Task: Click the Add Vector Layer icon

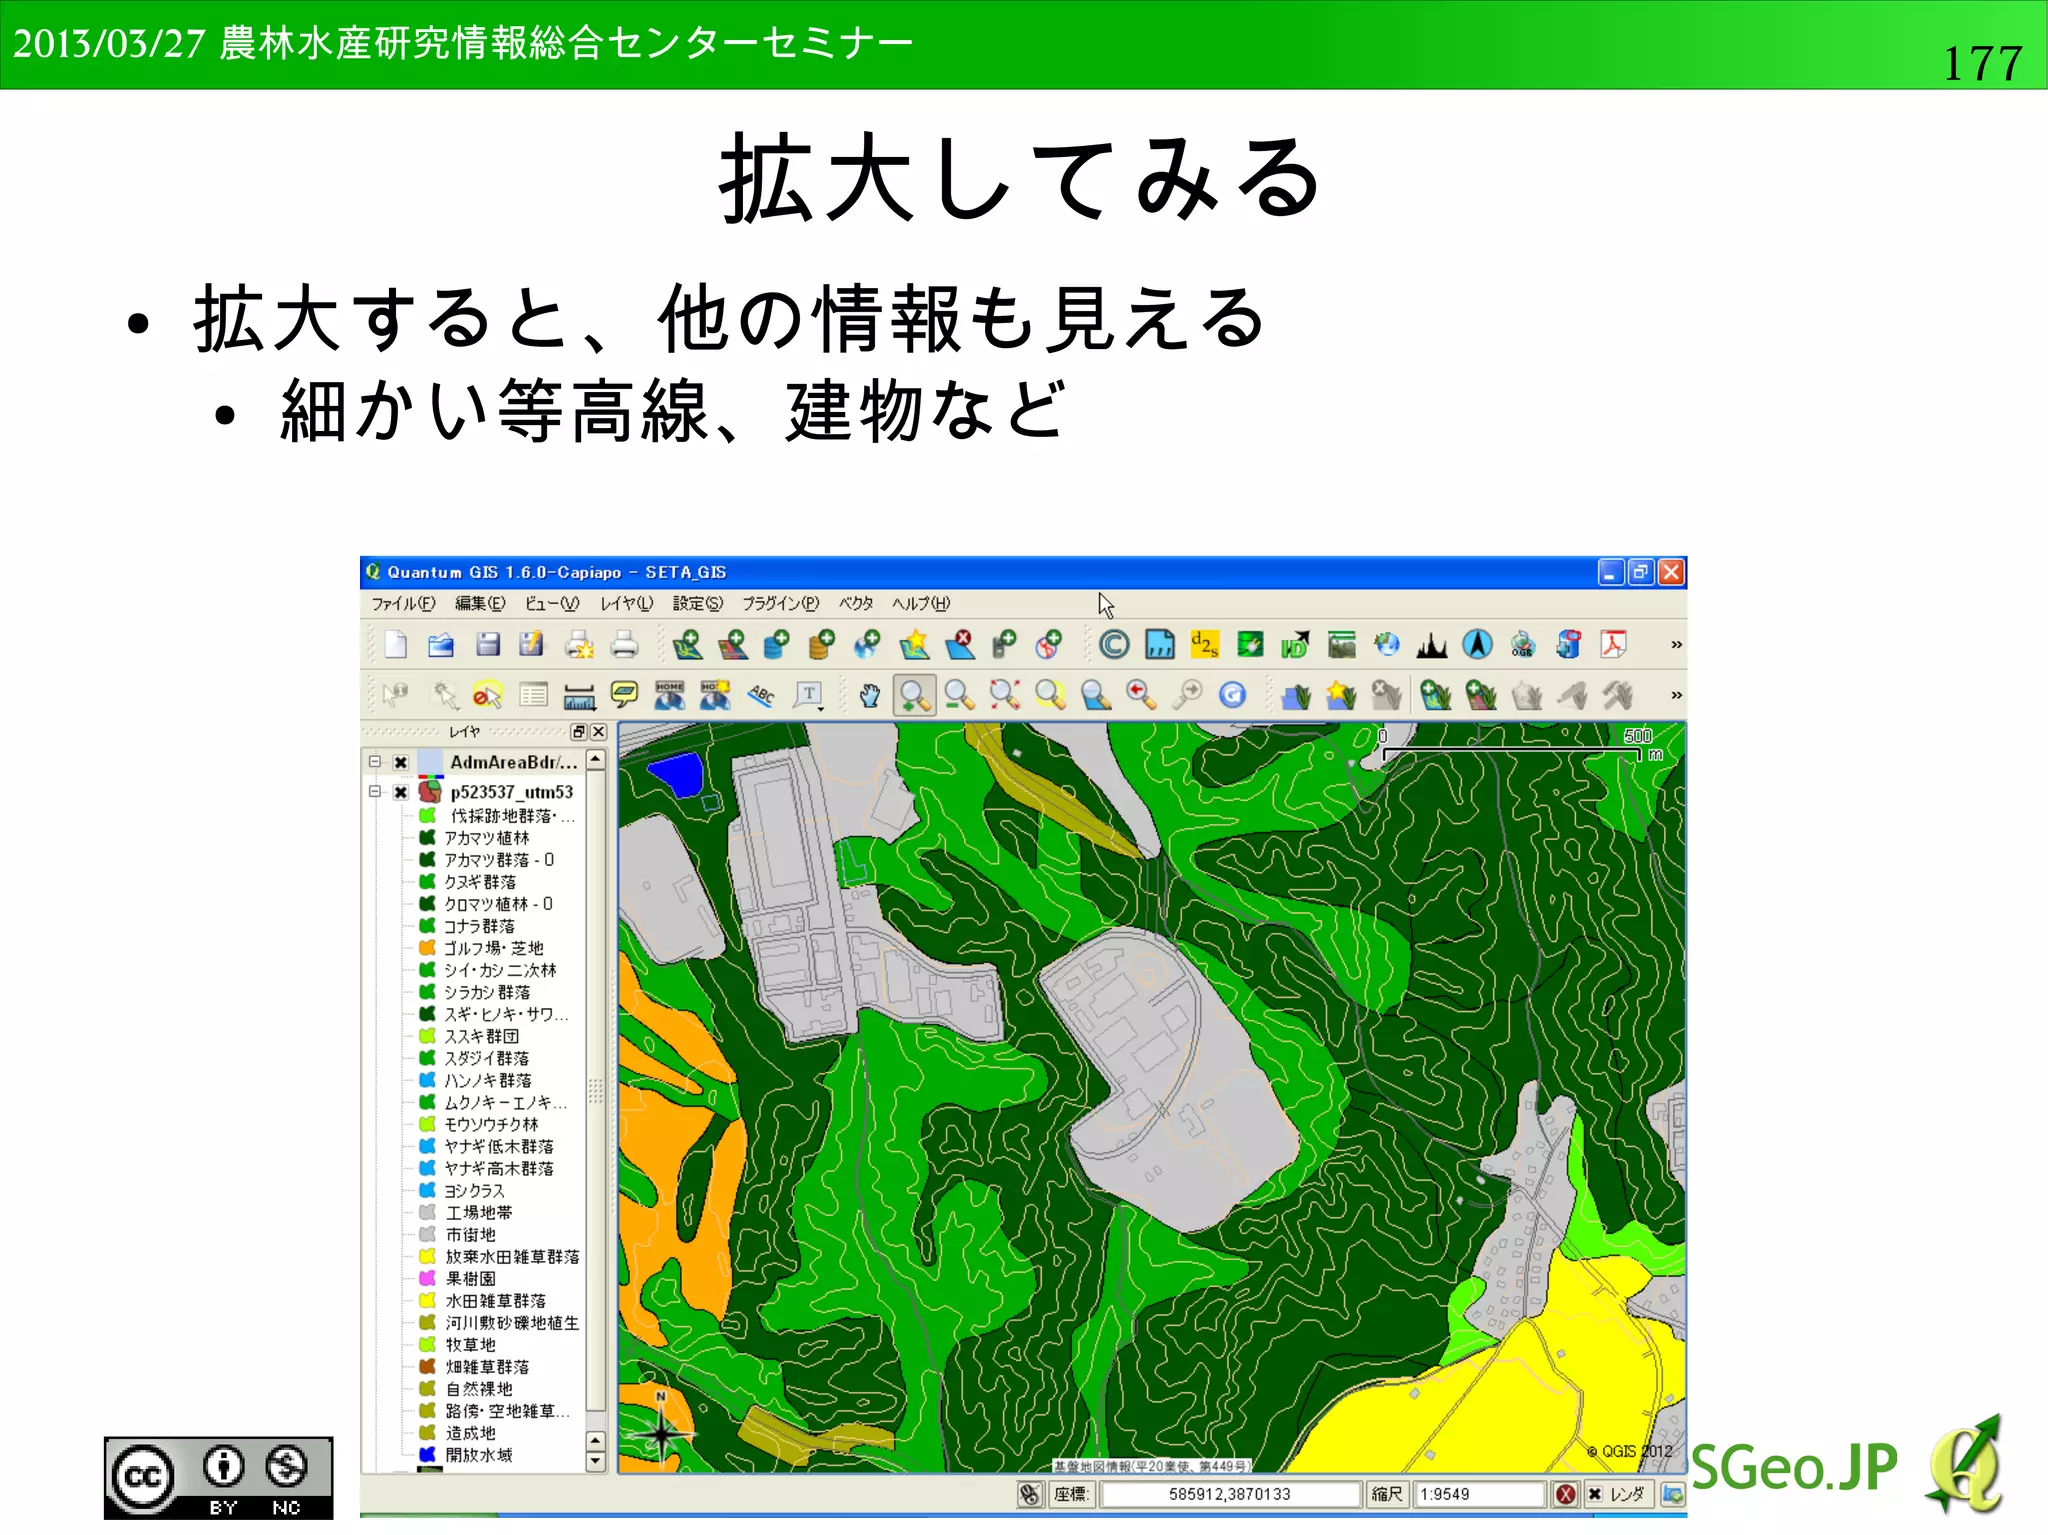Action: 688,645
